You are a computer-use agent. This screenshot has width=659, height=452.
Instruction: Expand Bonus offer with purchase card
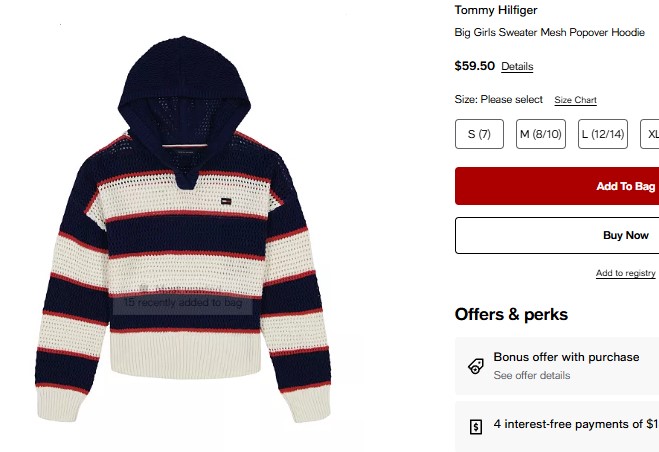[557, 366]
